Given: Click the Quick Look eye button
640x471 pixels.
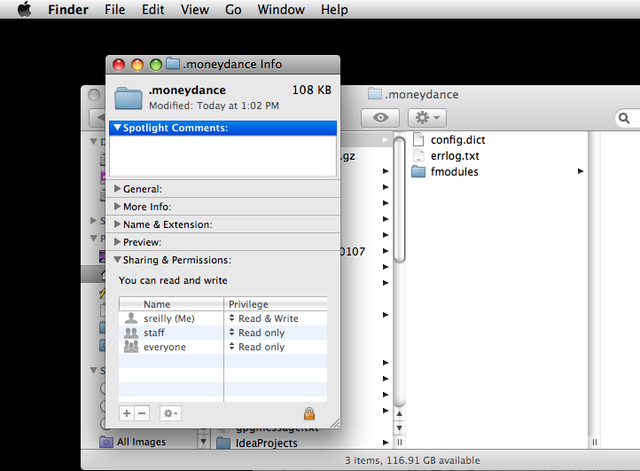Looking at the screenshot, I should pos(380,118).
